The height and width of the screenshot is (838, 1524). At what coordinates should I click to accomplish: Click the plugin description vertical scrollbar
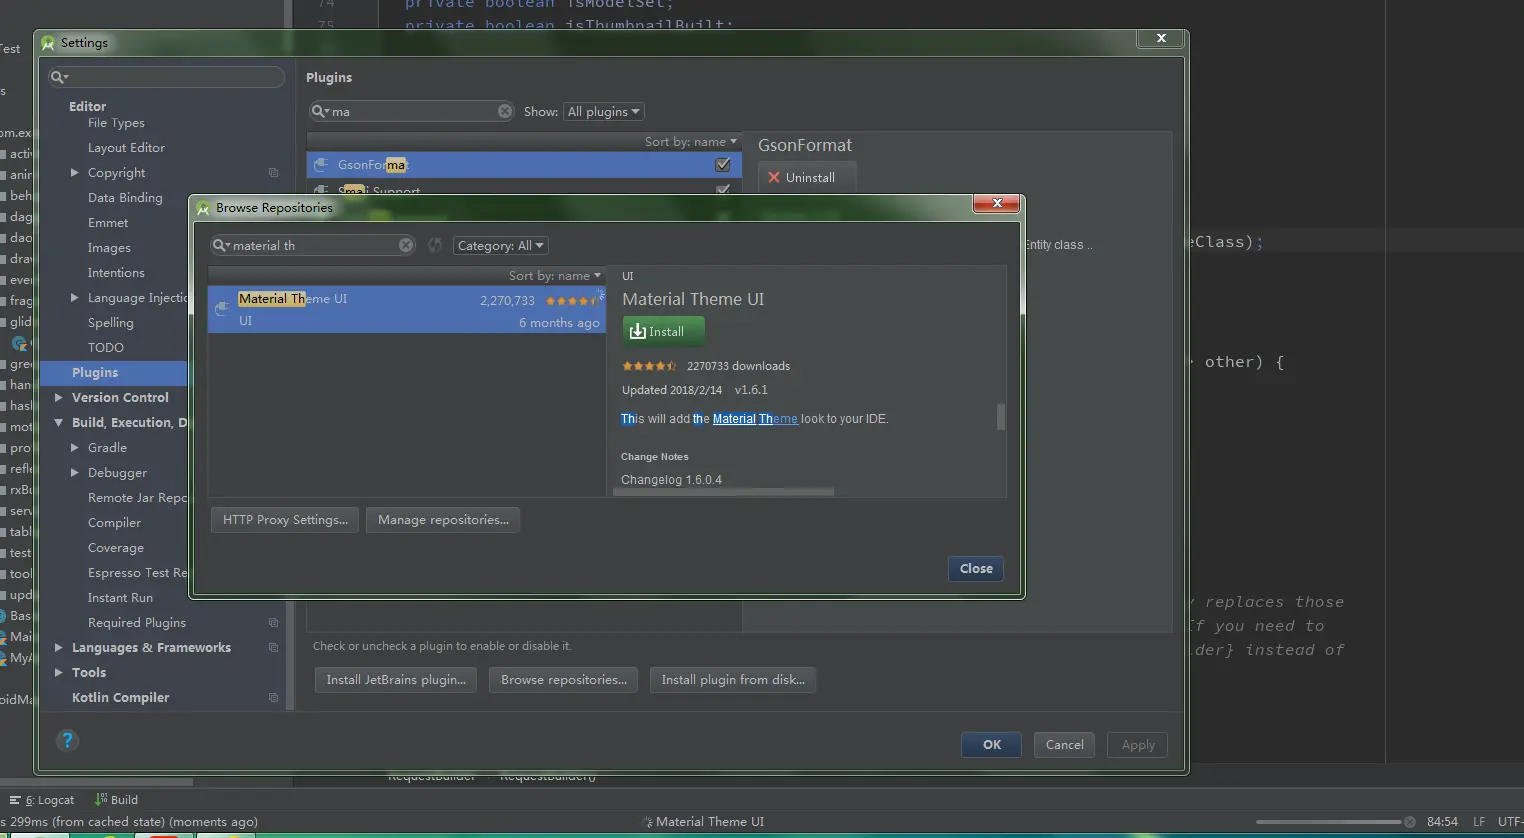[1001, 416]
